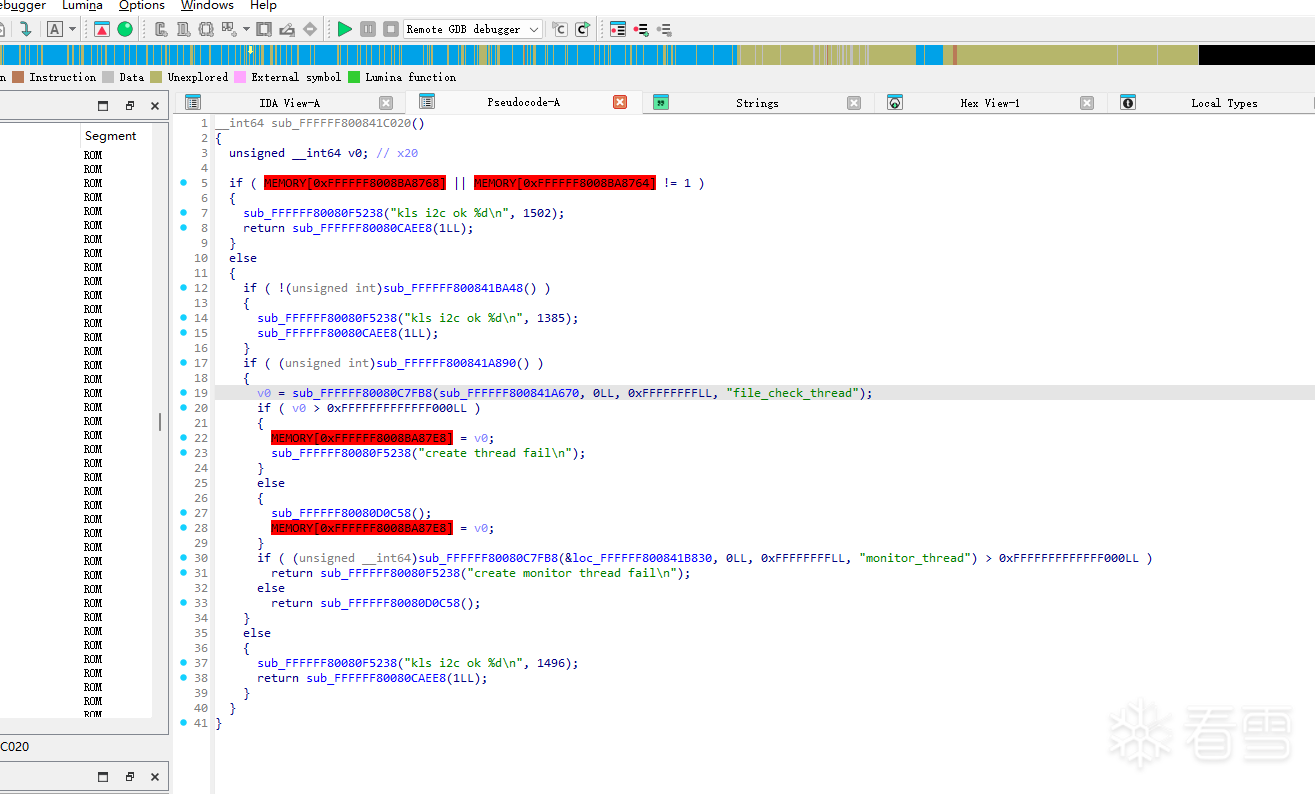Toggle breakpoint dot on line 30
Image resolution: width=1315 pixels, height=794 pixels.
[183, 558]
